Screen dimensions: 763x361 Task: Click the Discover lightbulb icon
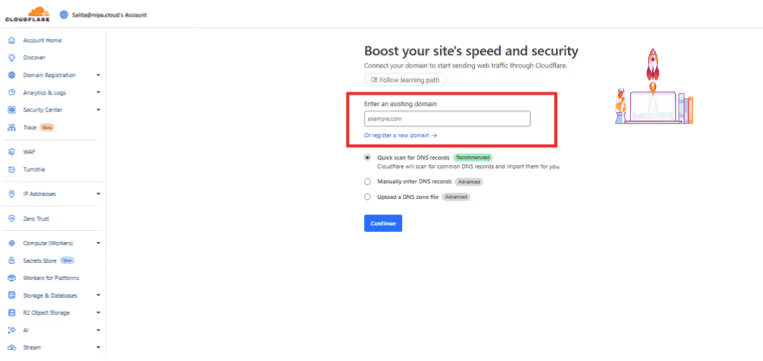12,58
